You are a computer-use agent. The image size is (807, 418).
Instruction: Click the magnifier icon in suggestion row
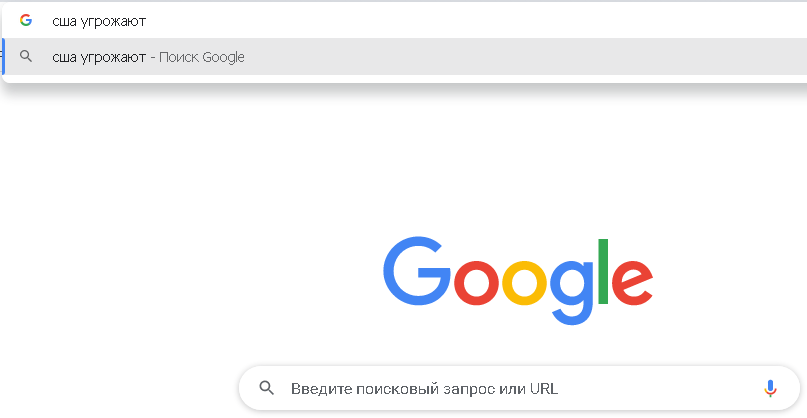[x=26, y=57]
